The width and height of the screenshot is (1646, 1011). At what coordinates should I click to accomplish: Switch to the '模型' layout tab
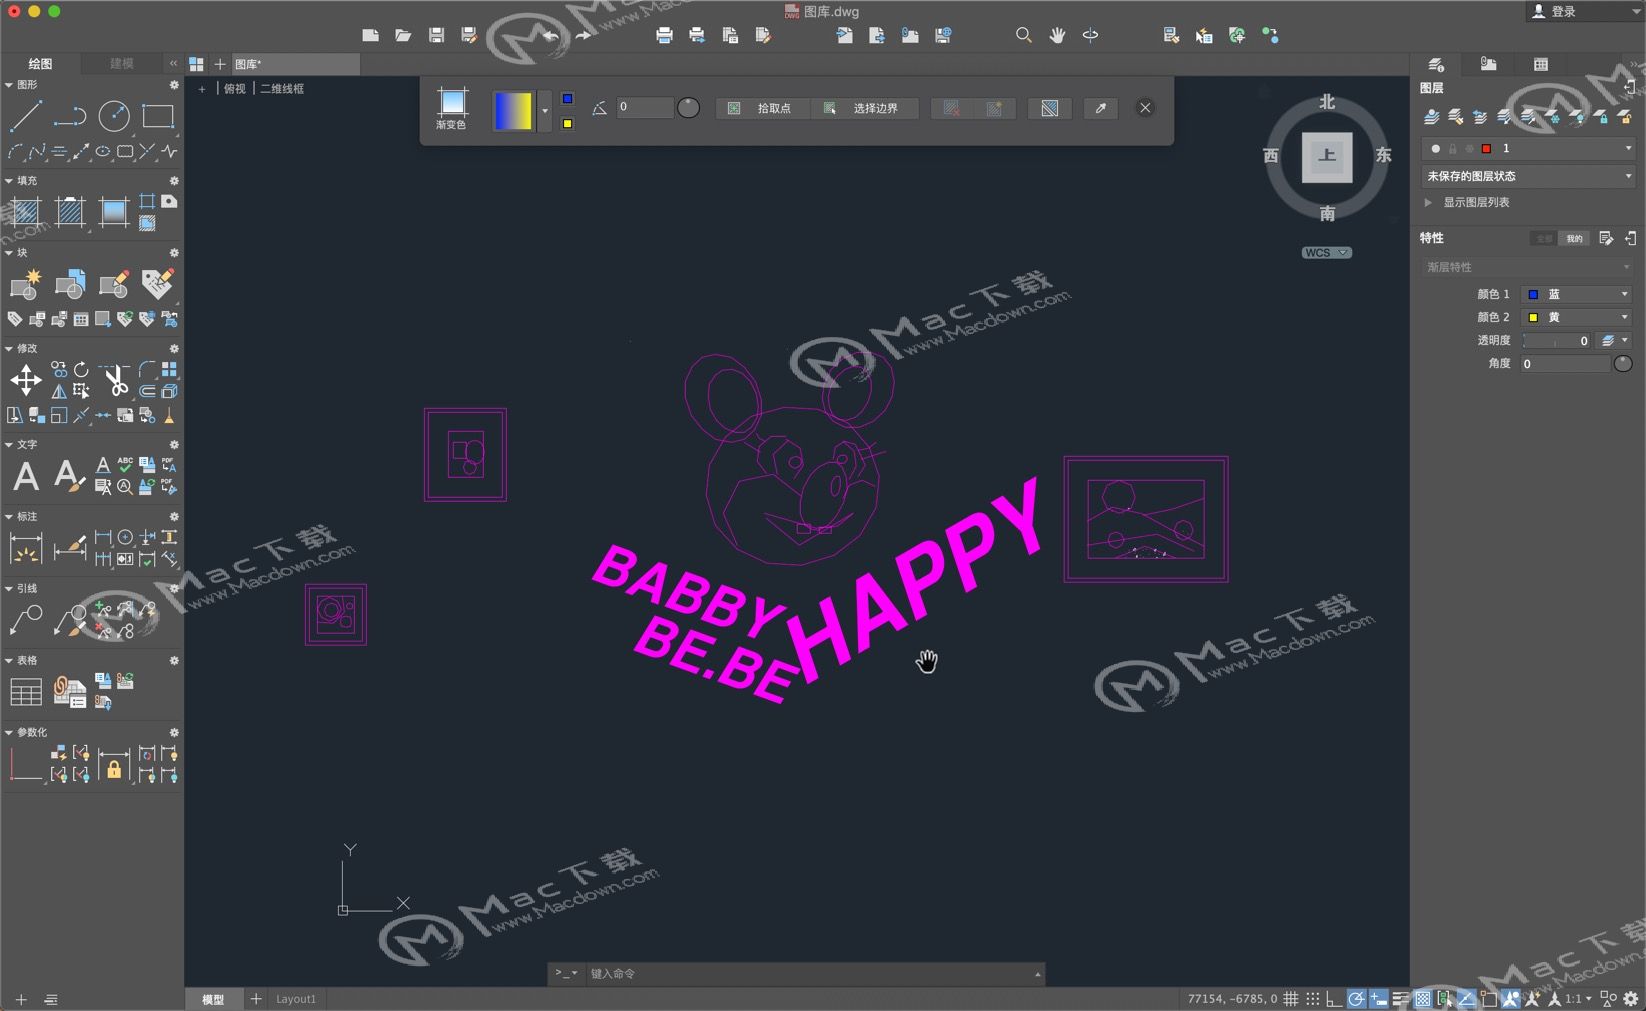tap(213, 999)
